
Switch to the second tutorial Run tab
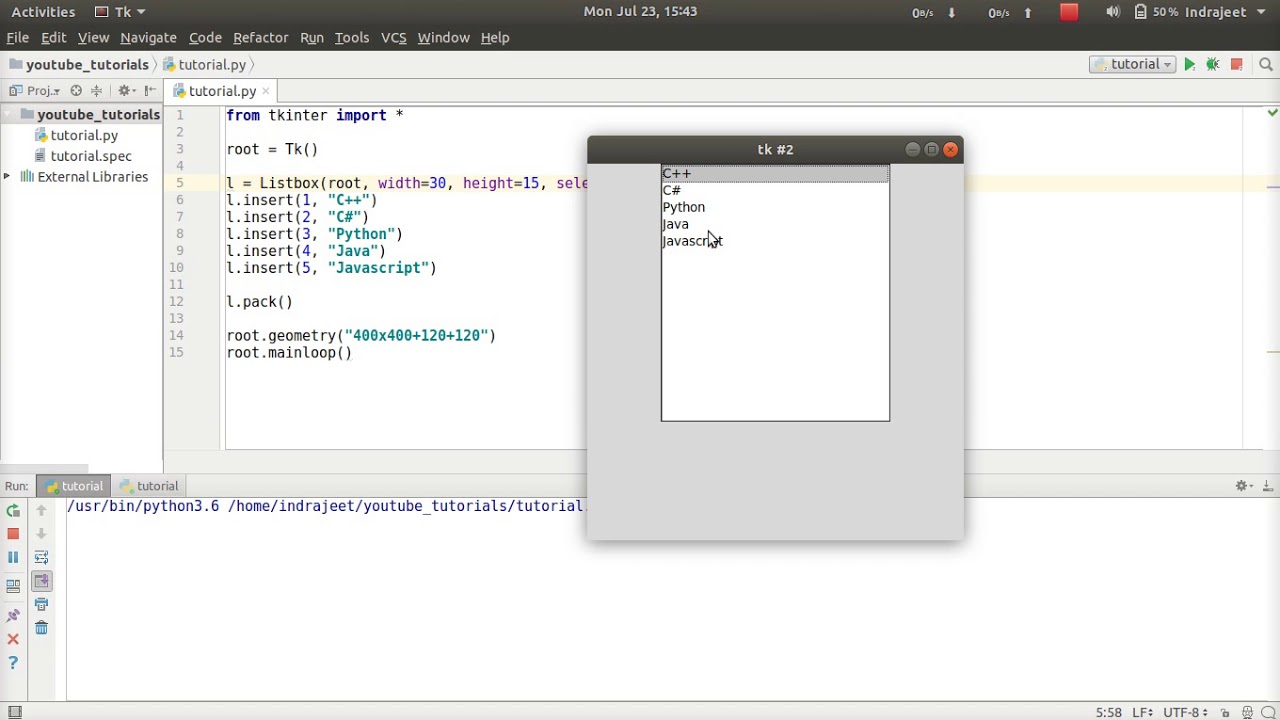coord(148,486)
